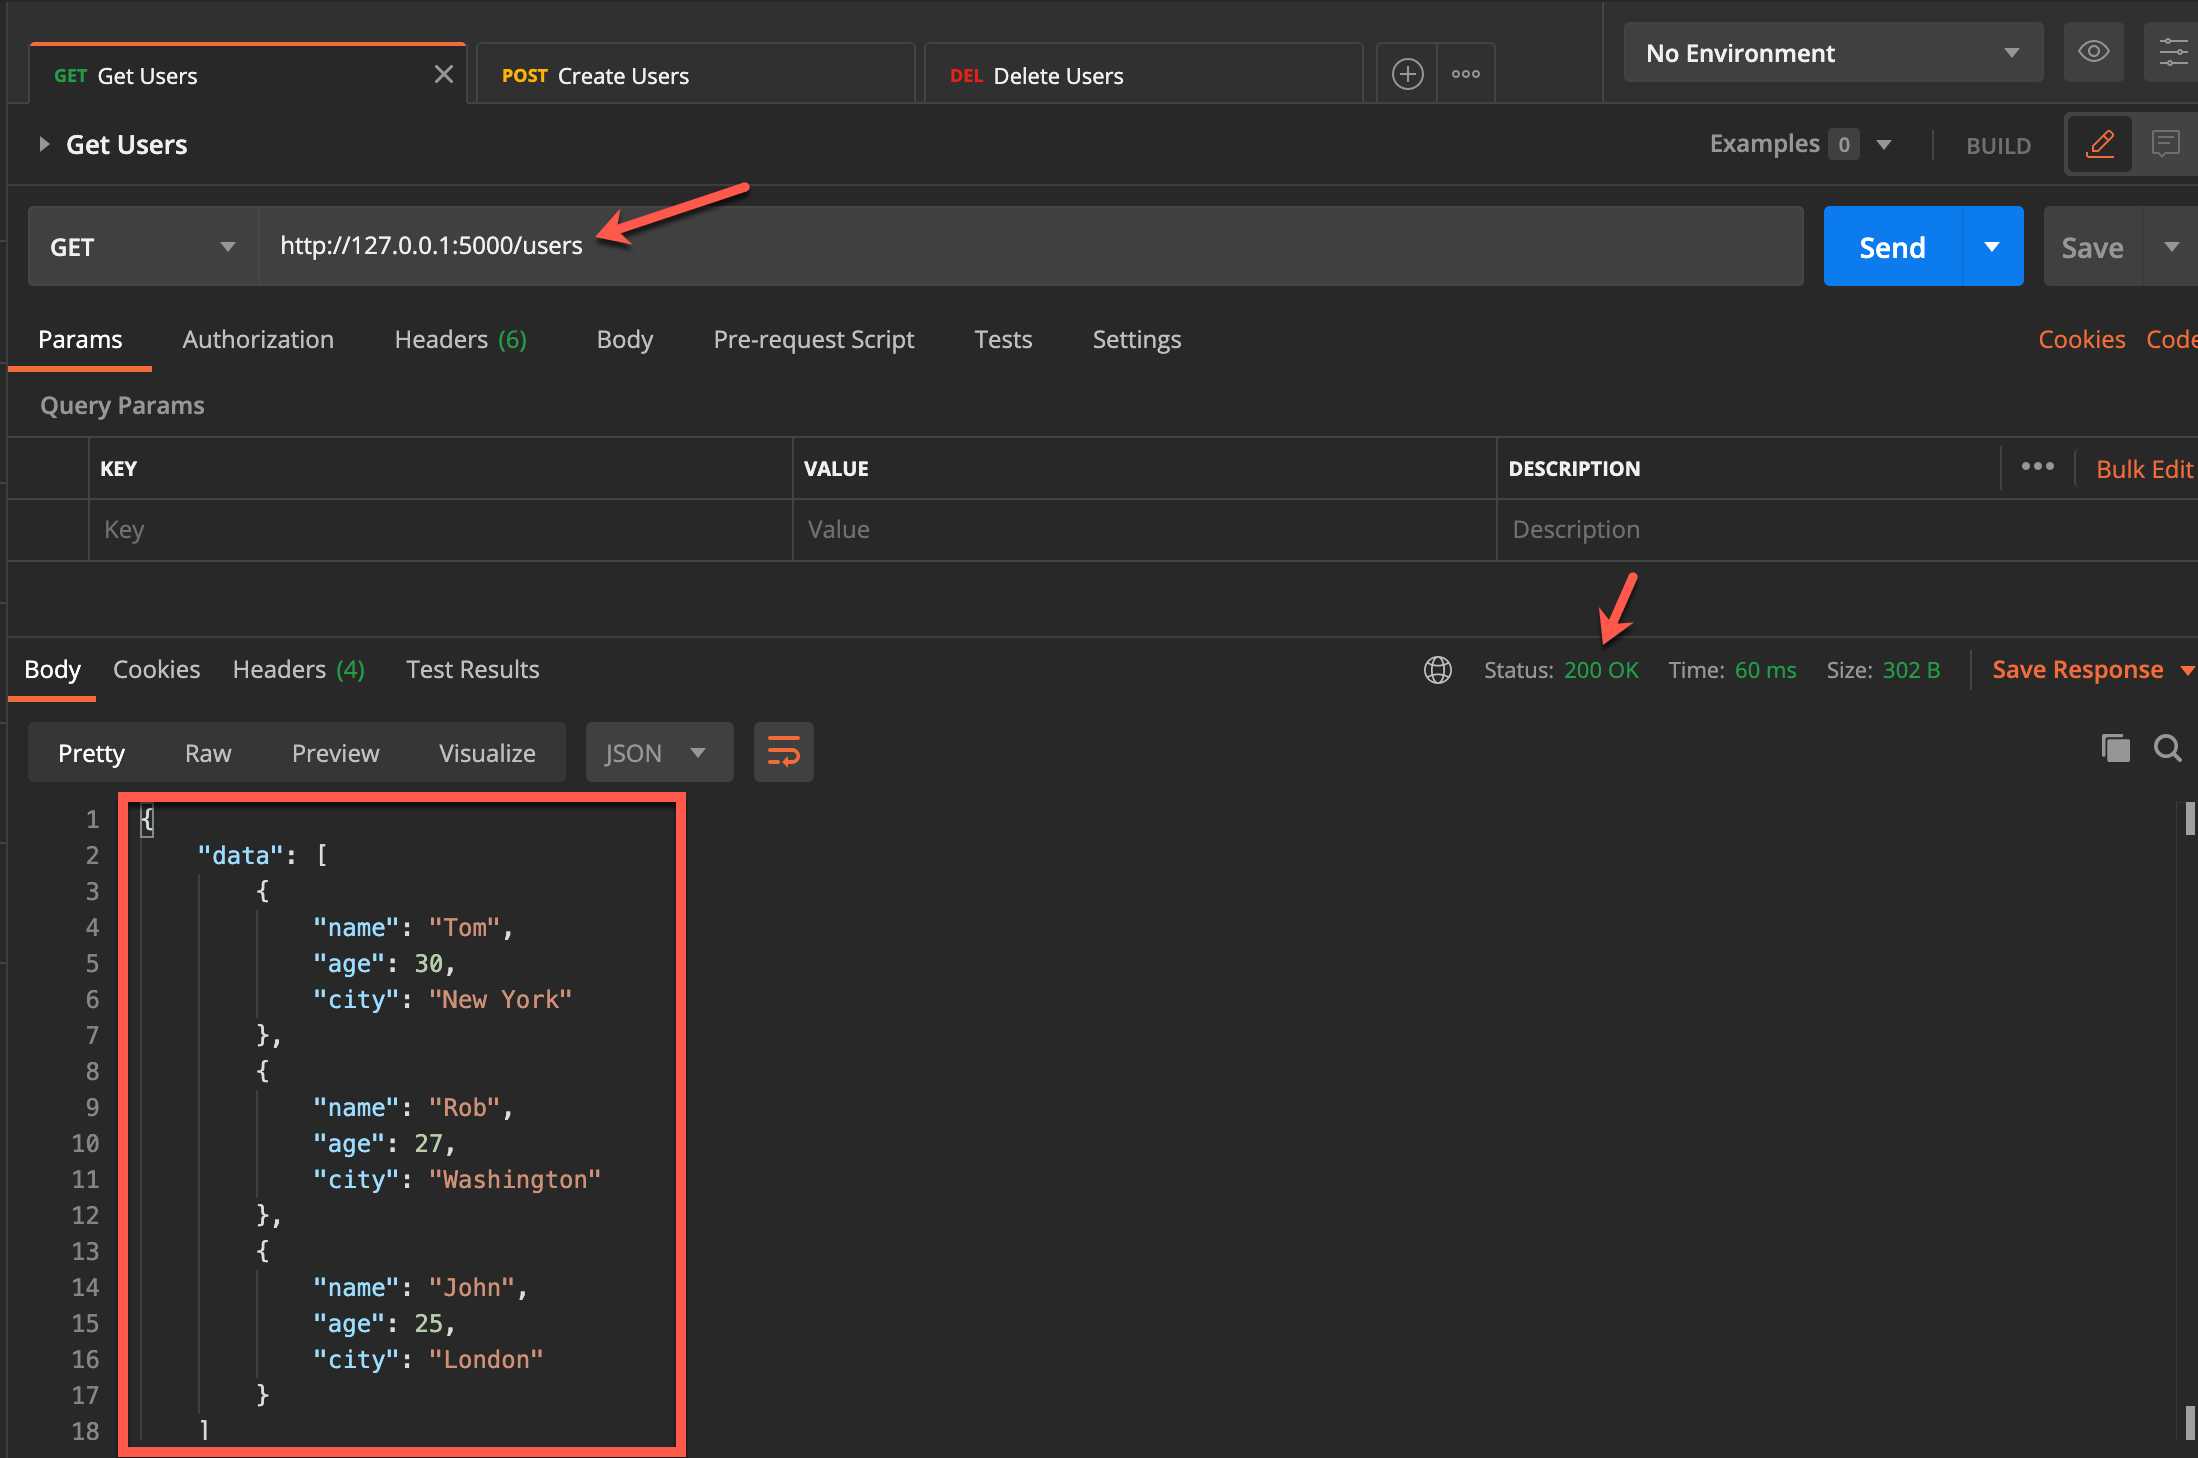Open the No Environment selector

pos(1833,52)
